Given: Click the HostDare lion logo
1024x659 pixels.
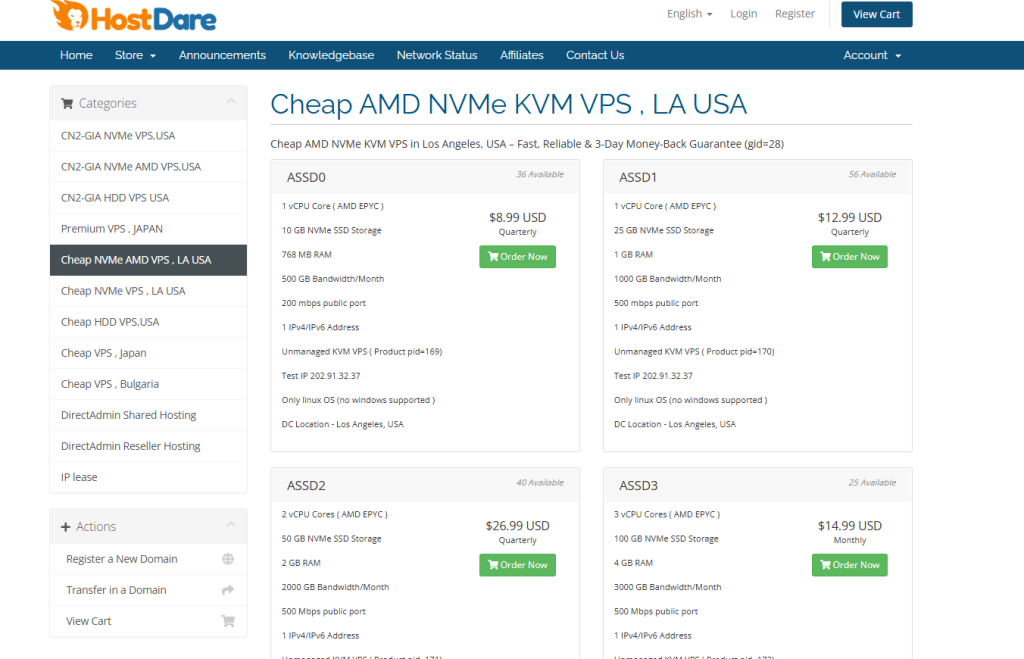Looking at the screenshot, I should click(x=133, y=16).
